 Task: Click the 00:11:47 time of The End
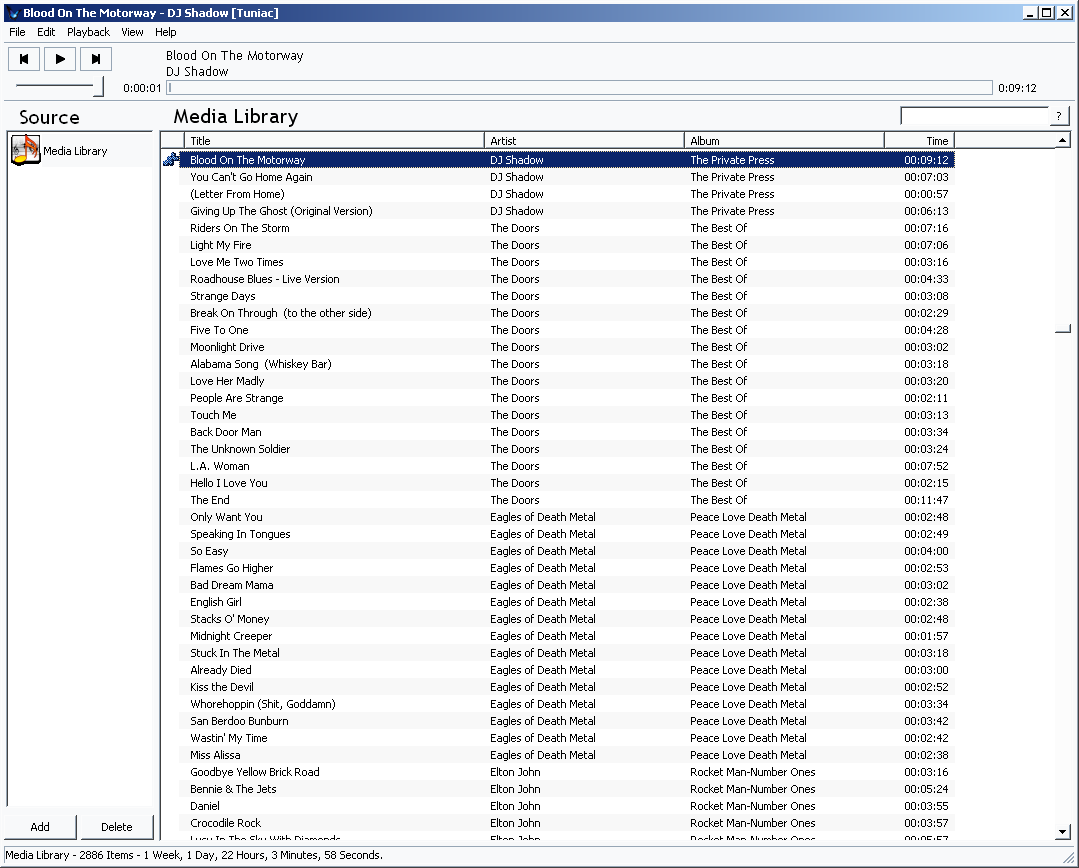[x=926, y=500]
